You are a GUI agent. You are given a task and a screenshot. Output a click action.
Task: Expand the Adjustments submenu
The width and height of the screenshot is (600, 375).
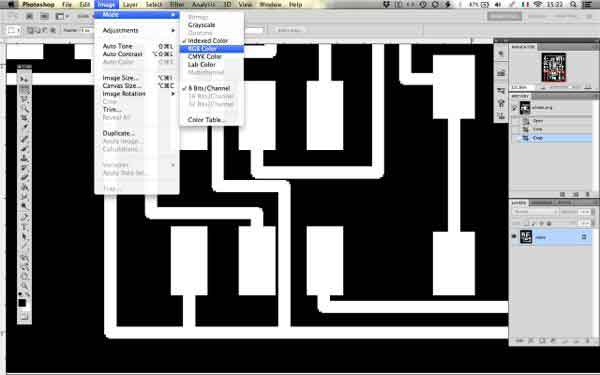coord(137,30)
